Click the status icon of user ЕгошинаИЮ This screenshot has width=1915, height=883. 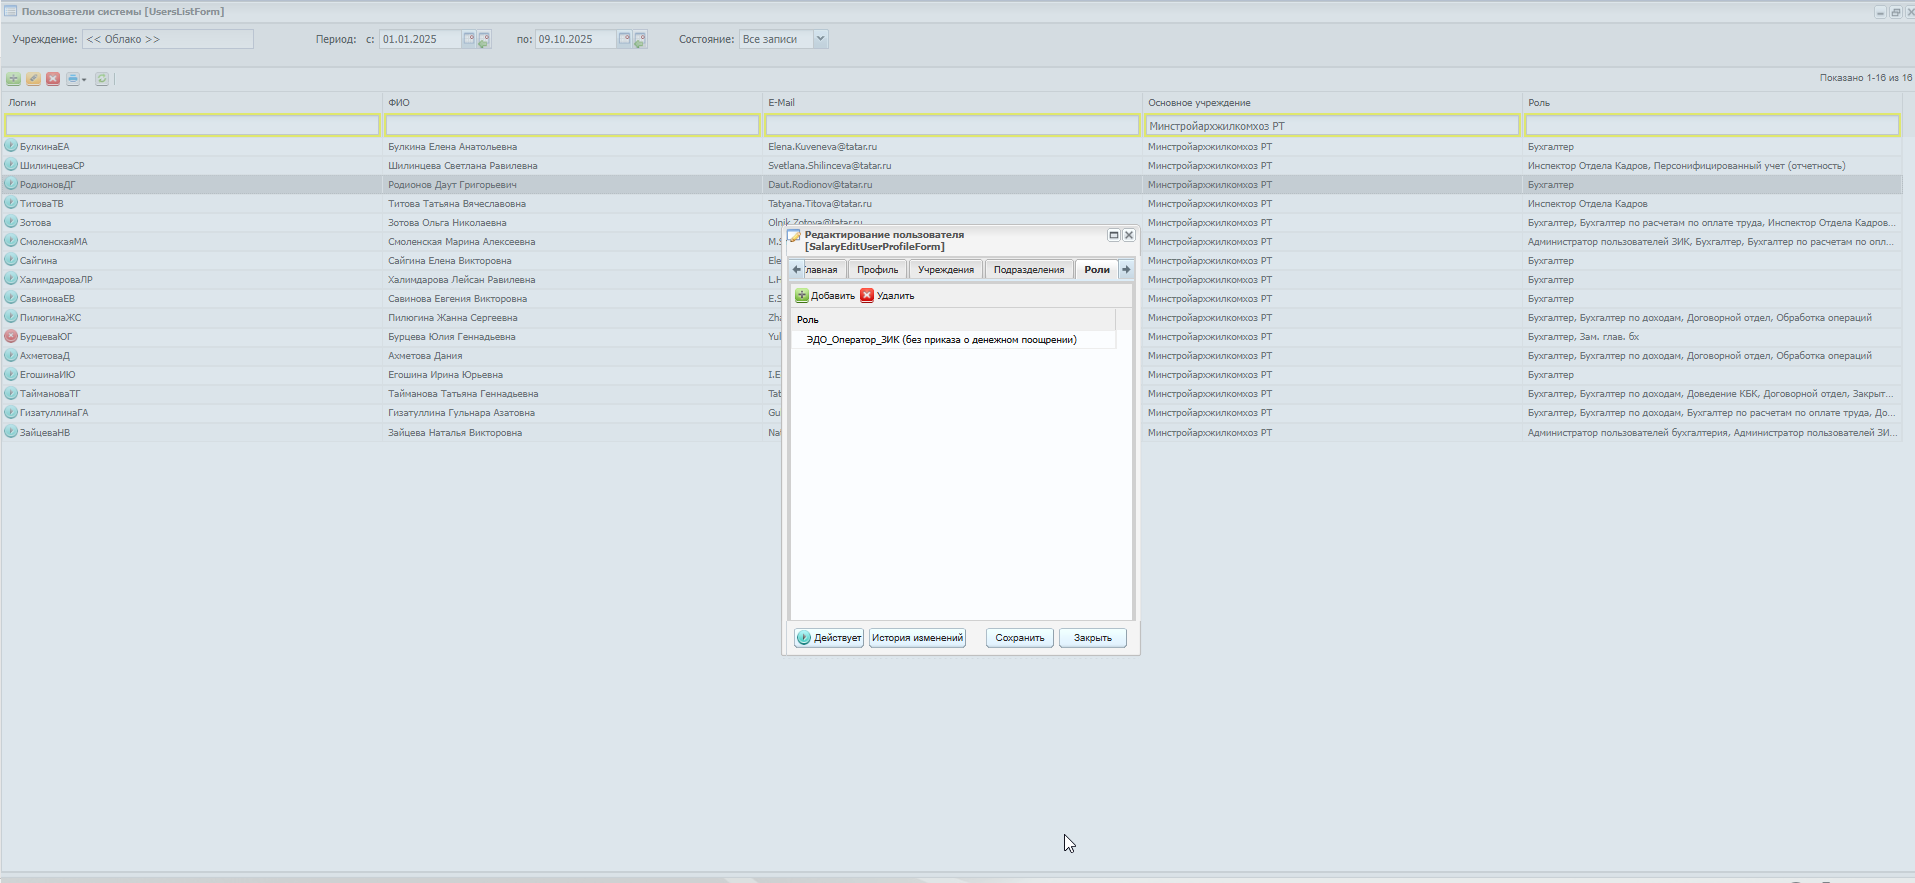pos(11,374)
